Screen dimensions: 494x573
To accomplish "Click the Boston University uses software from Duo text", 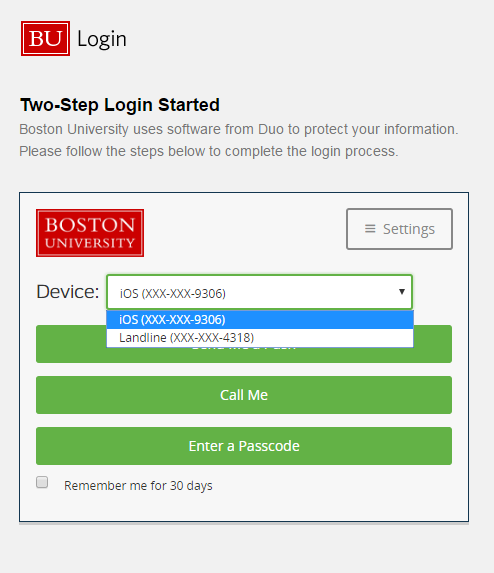I will tap(239, 129).
